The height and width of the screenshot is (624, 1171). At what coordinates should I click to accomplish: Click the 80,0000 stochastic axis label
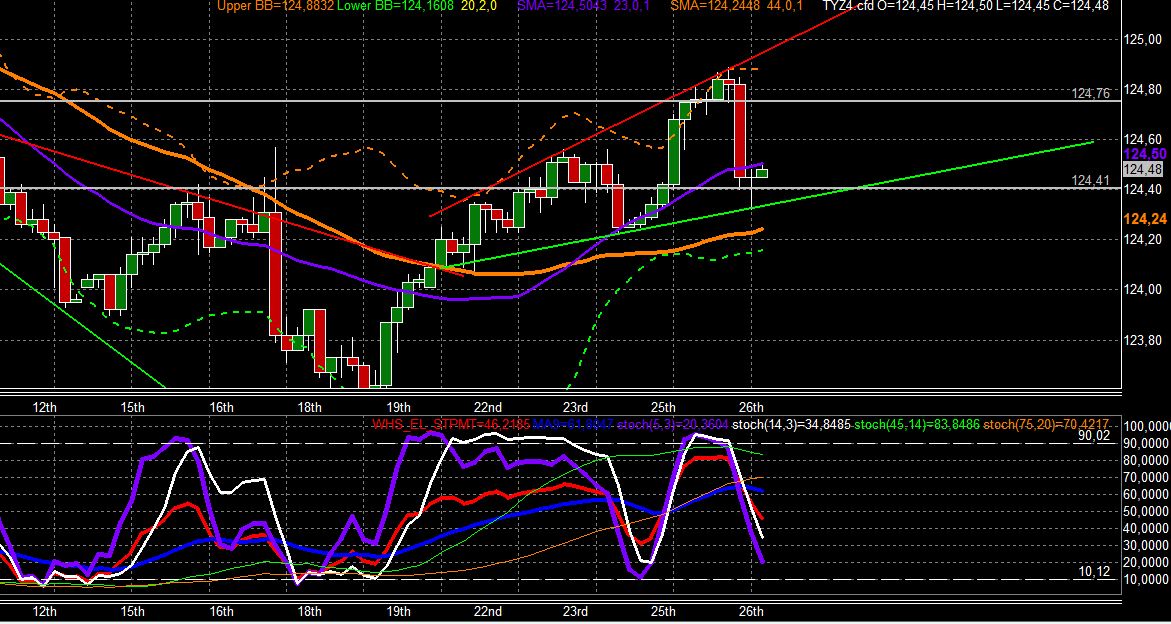[x=1148, y=461]
